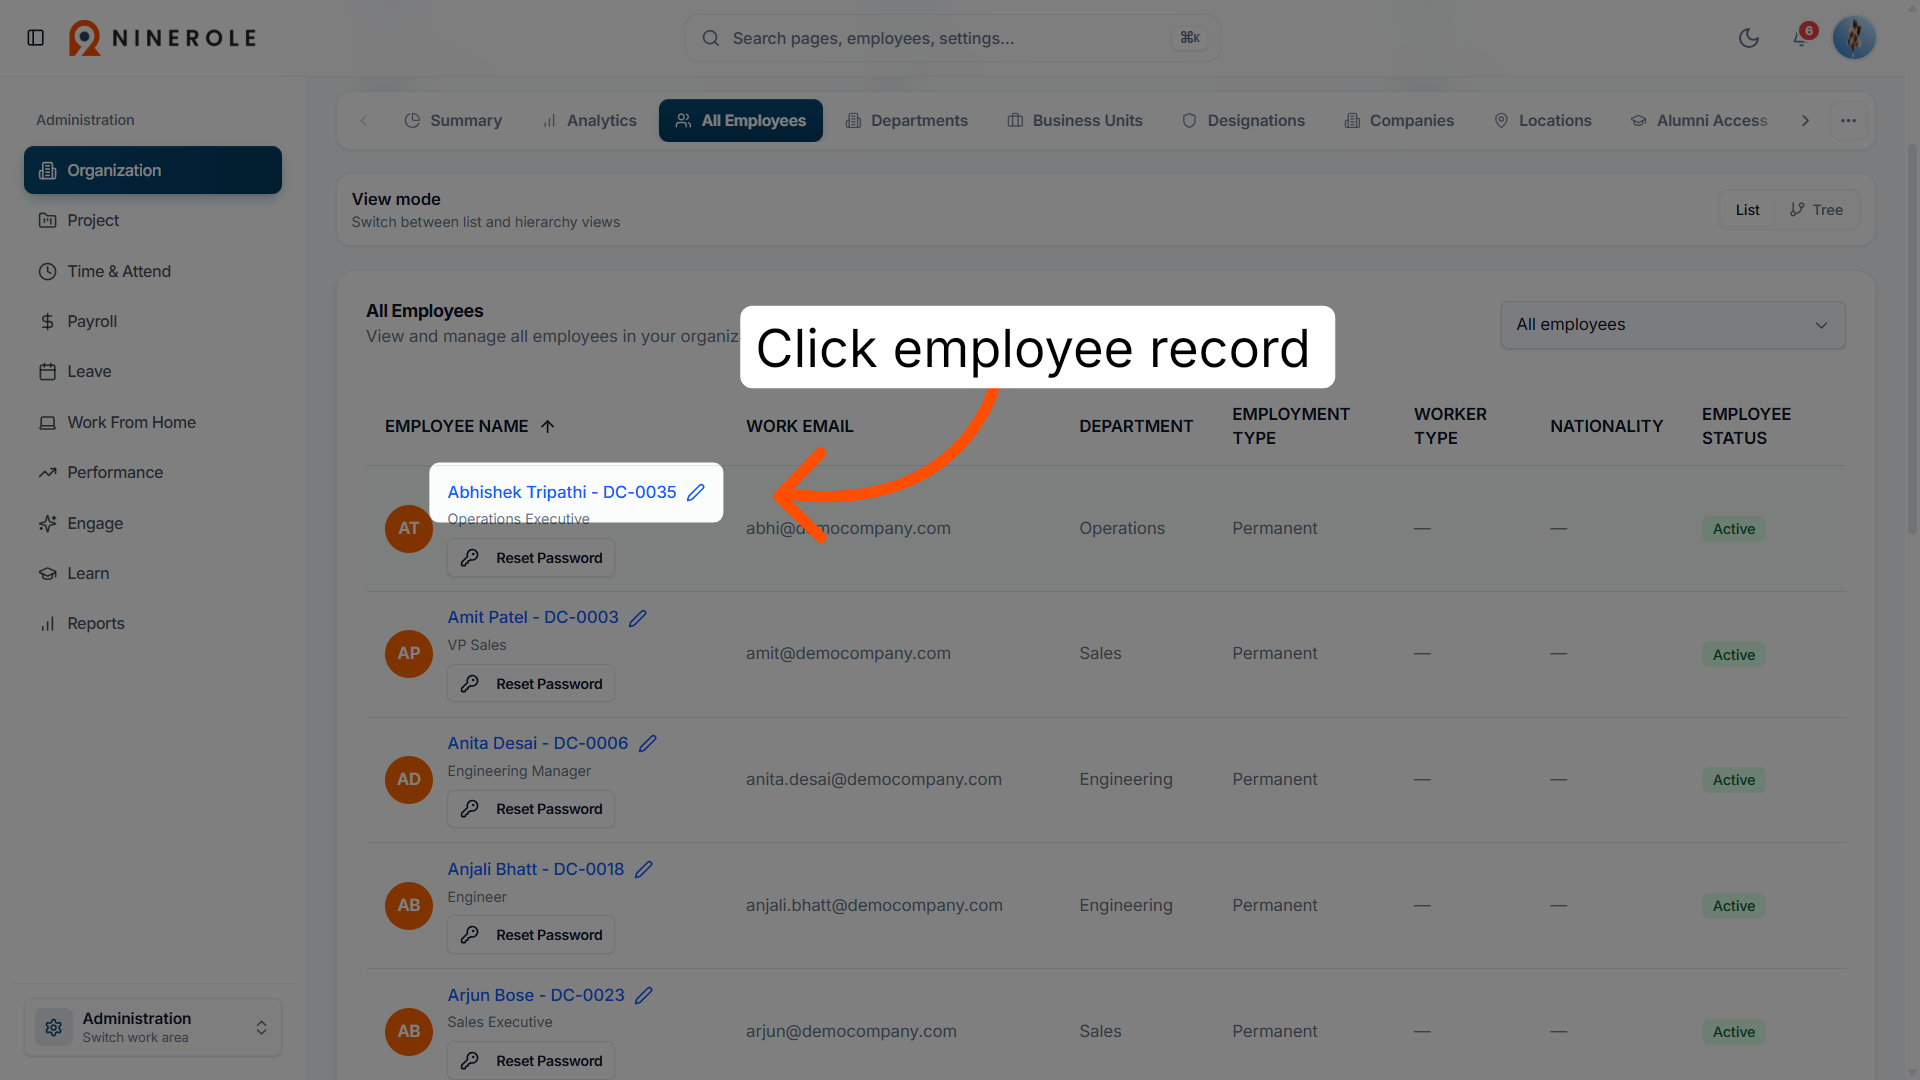Switch to the Business Units tab

click(1075, 120)
